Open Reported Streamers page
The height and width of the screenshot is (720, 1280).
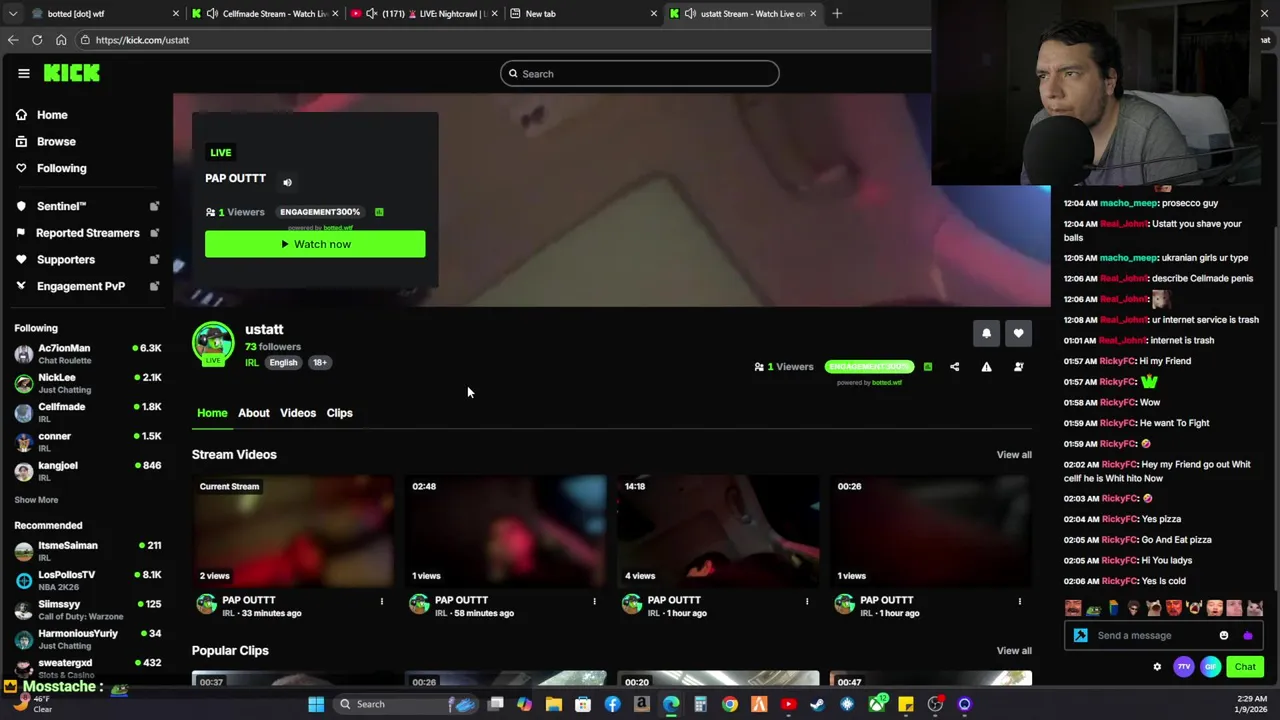(88, 233)
